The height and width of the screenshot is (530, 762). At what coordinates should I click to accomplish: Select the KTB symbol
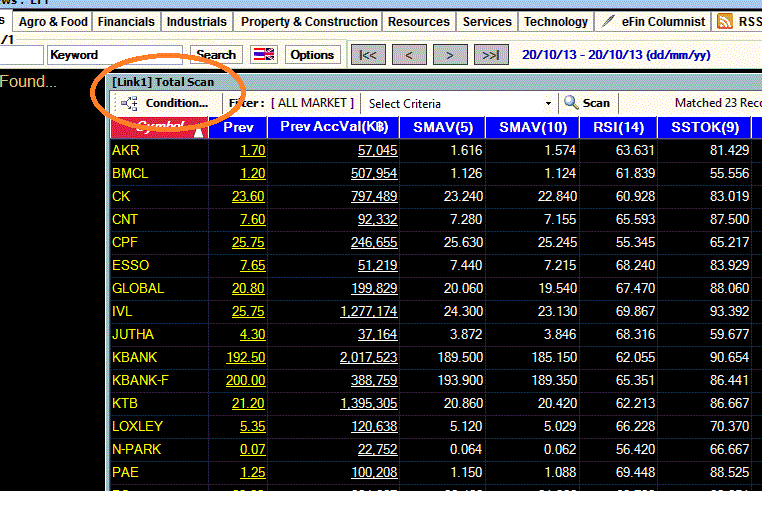point(125,403)
